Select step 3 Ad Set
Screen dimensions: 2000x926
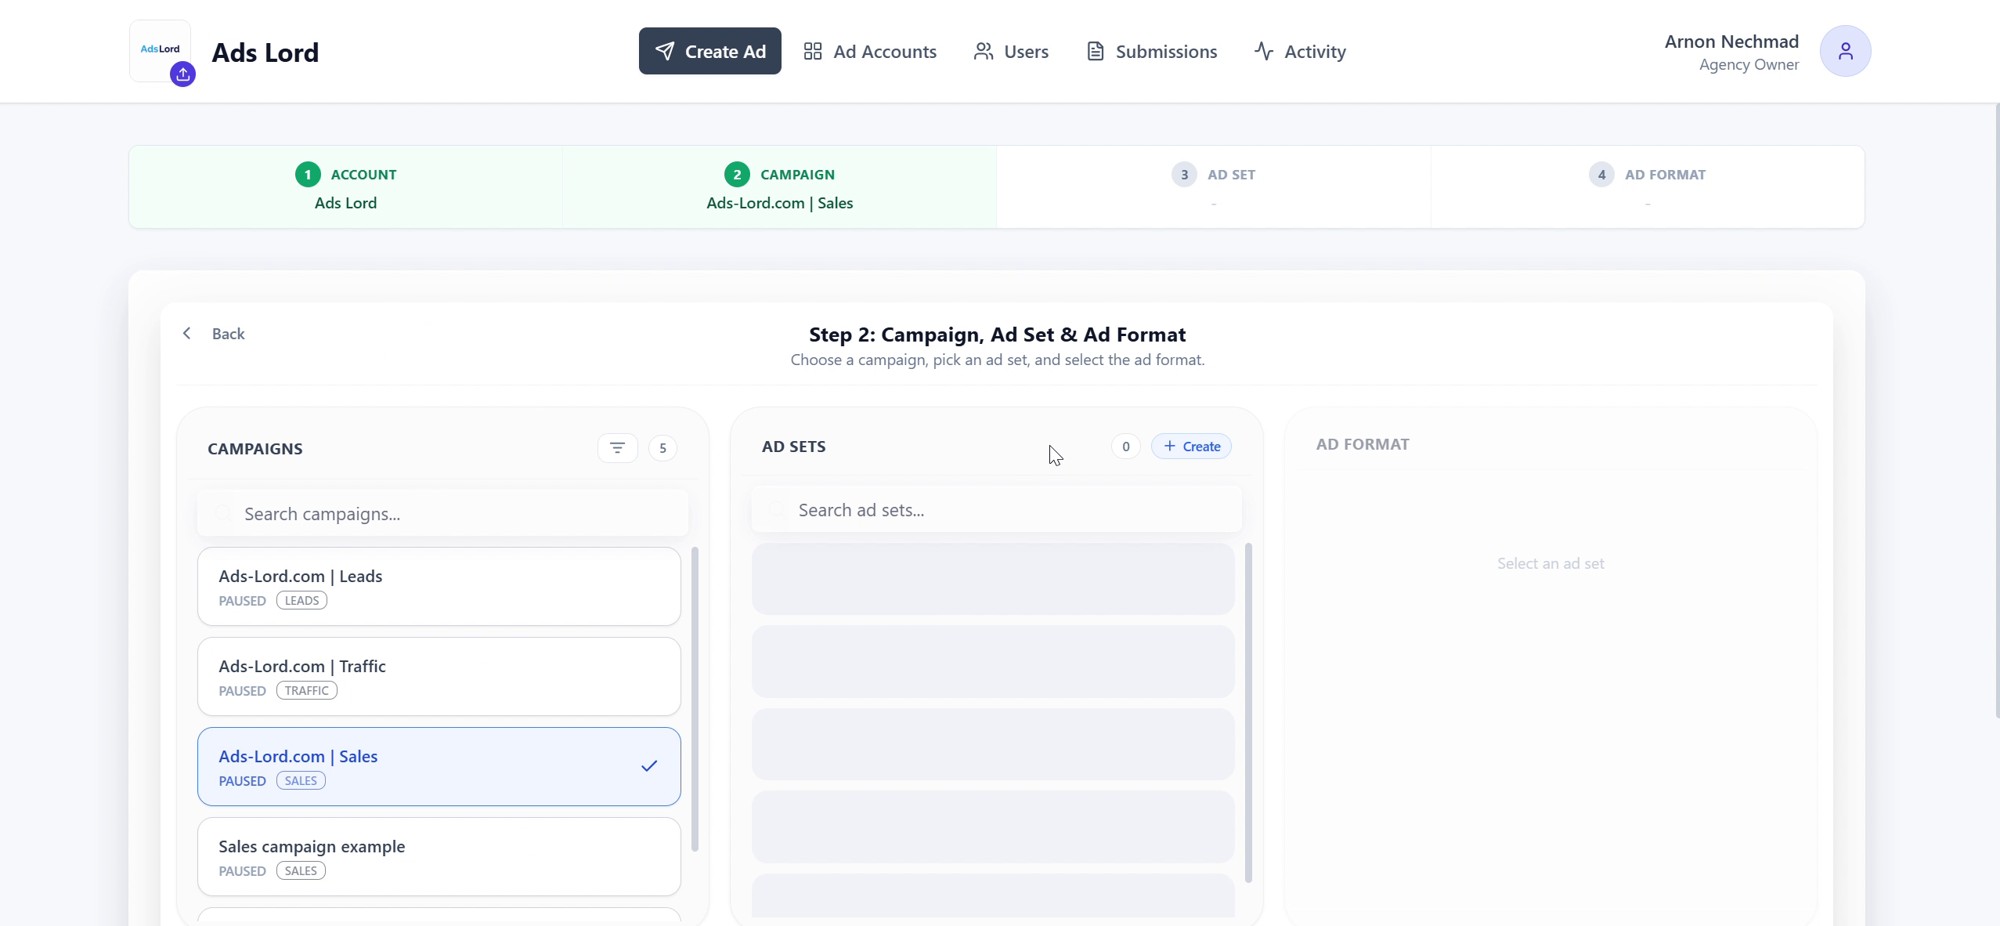1213,187
